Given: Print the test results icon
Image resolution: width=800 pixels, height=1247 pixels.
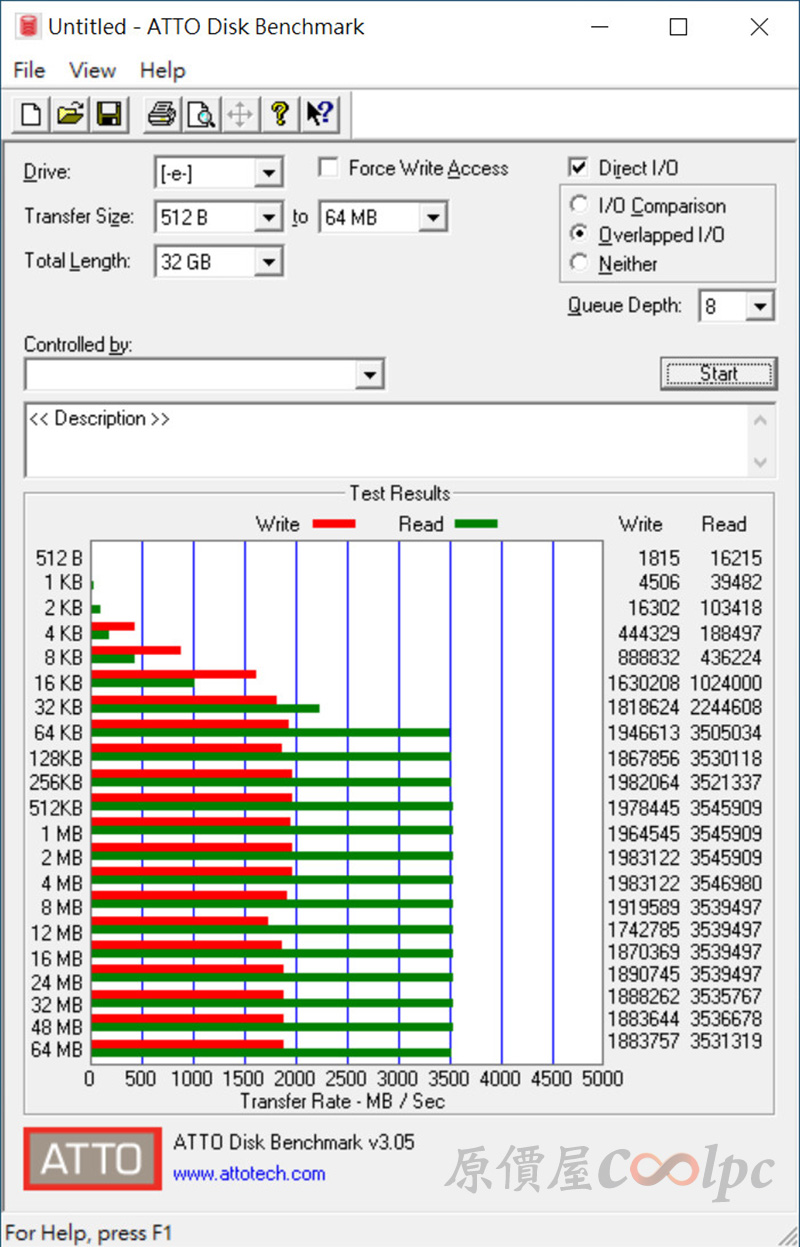Looking at the screenshot, I should coord(161,115).
